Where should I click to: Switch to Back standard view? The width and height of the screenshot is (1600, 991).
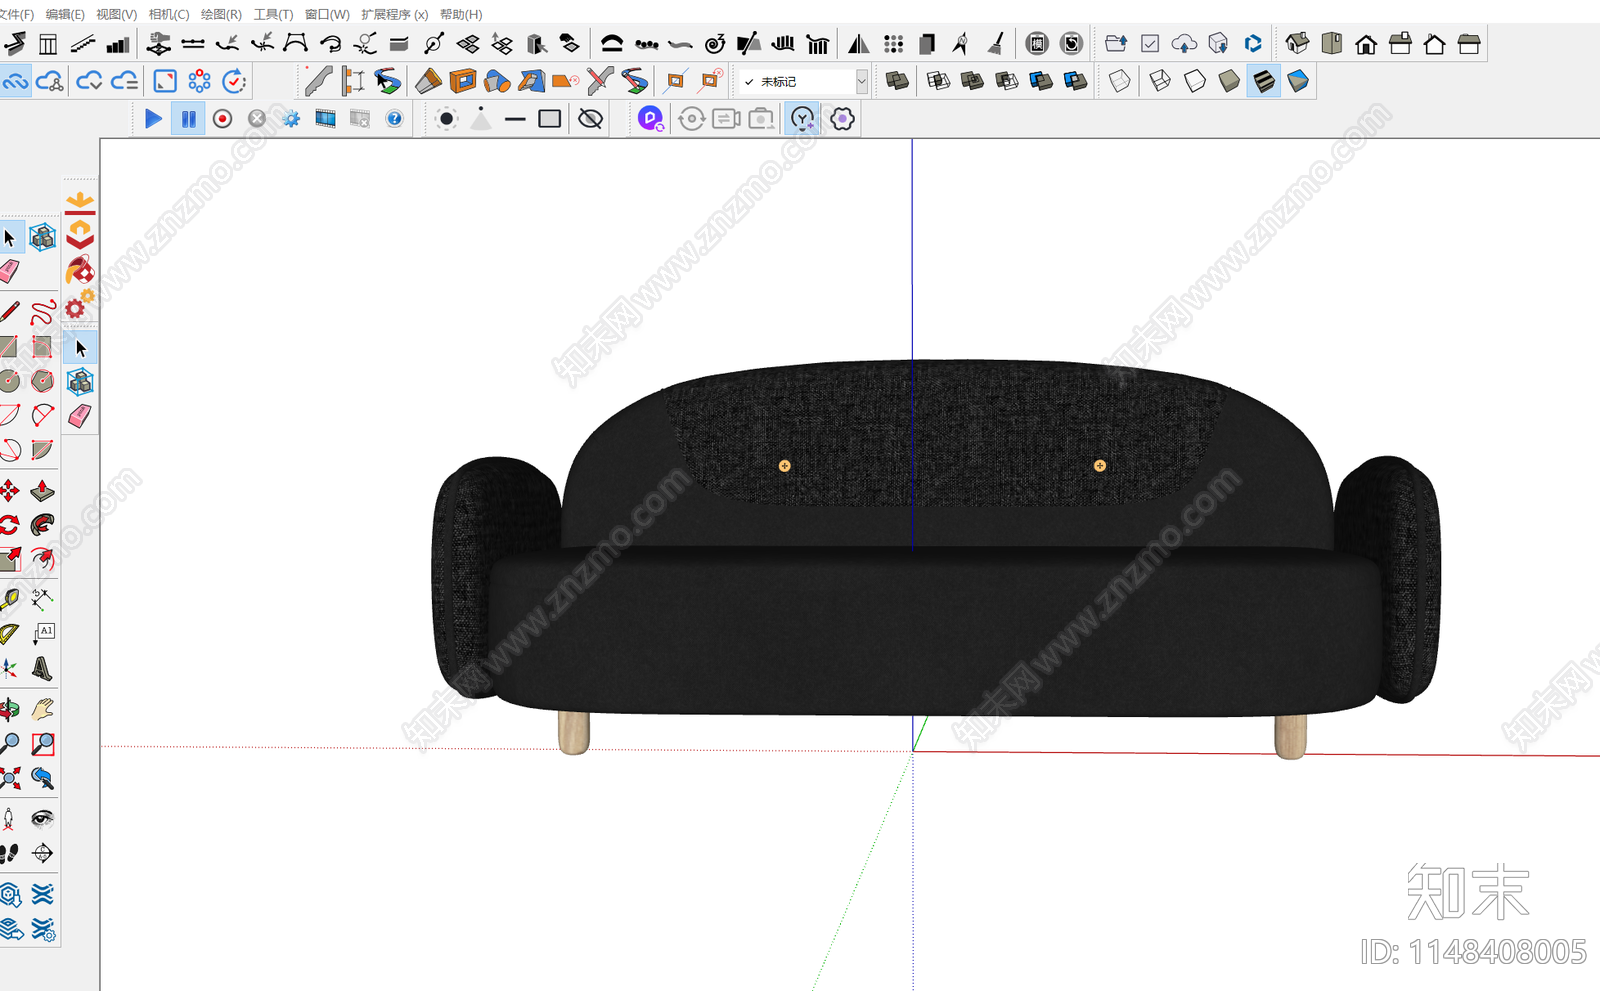coord(1434,44)
